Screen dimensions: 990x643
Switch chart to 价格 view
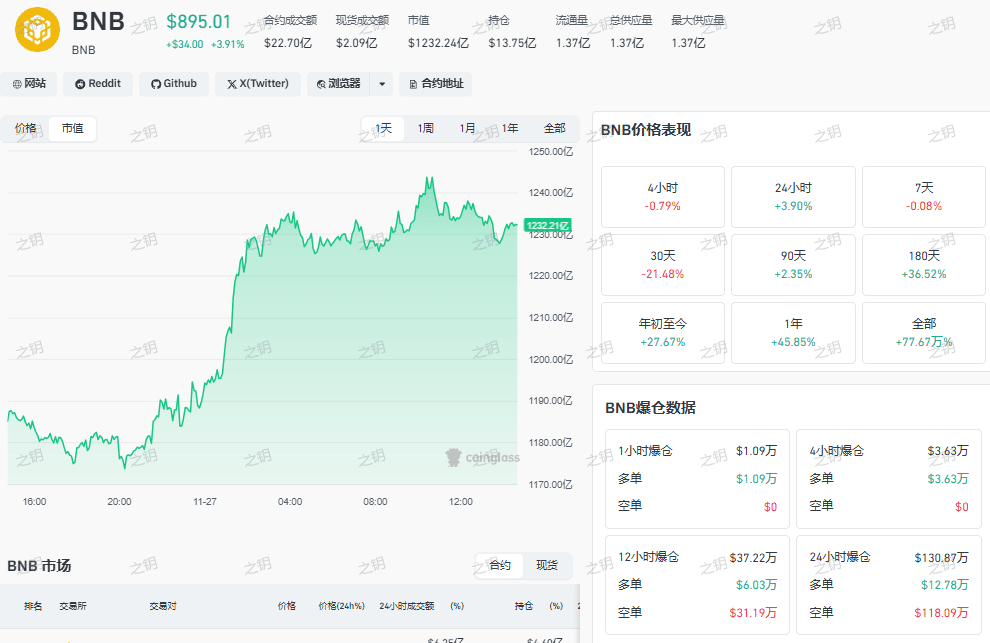[x=26, y=128]
